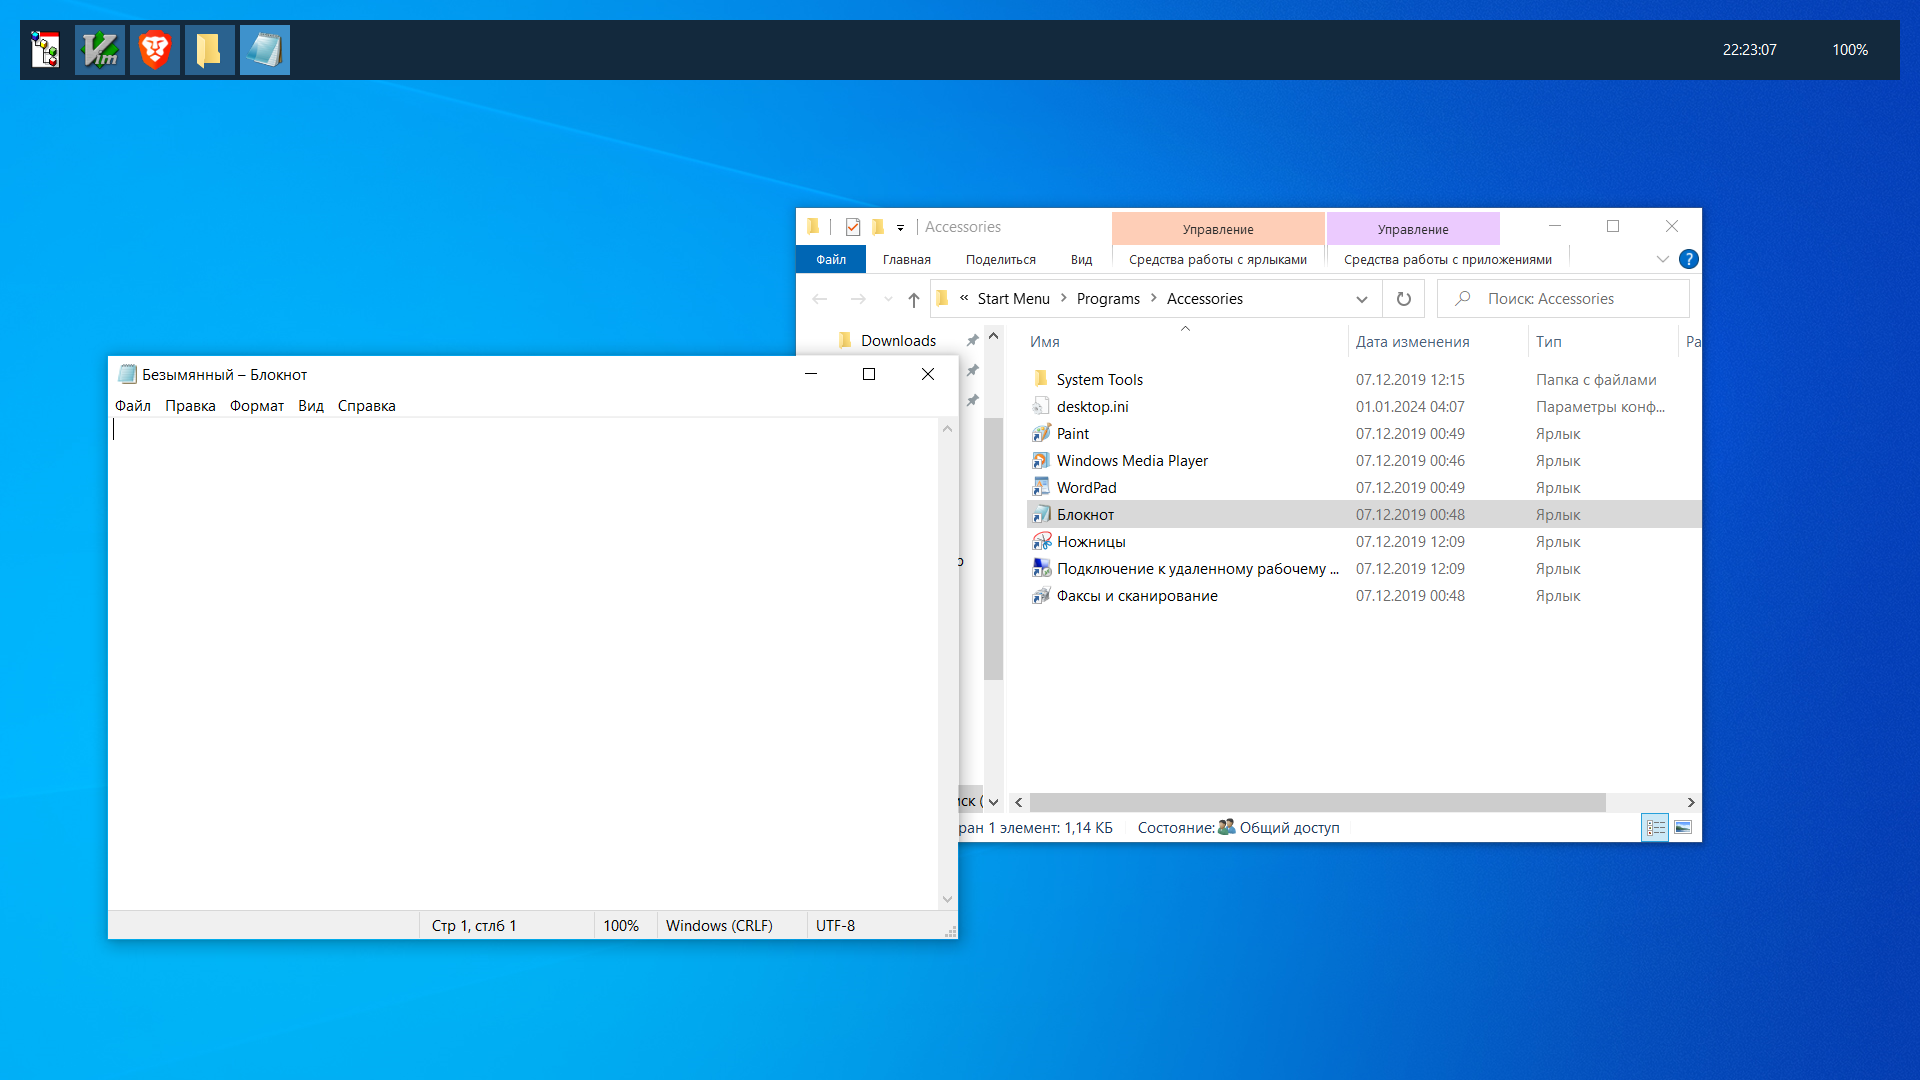Click Programs in the breadcrumb path

pos(1108,299)
